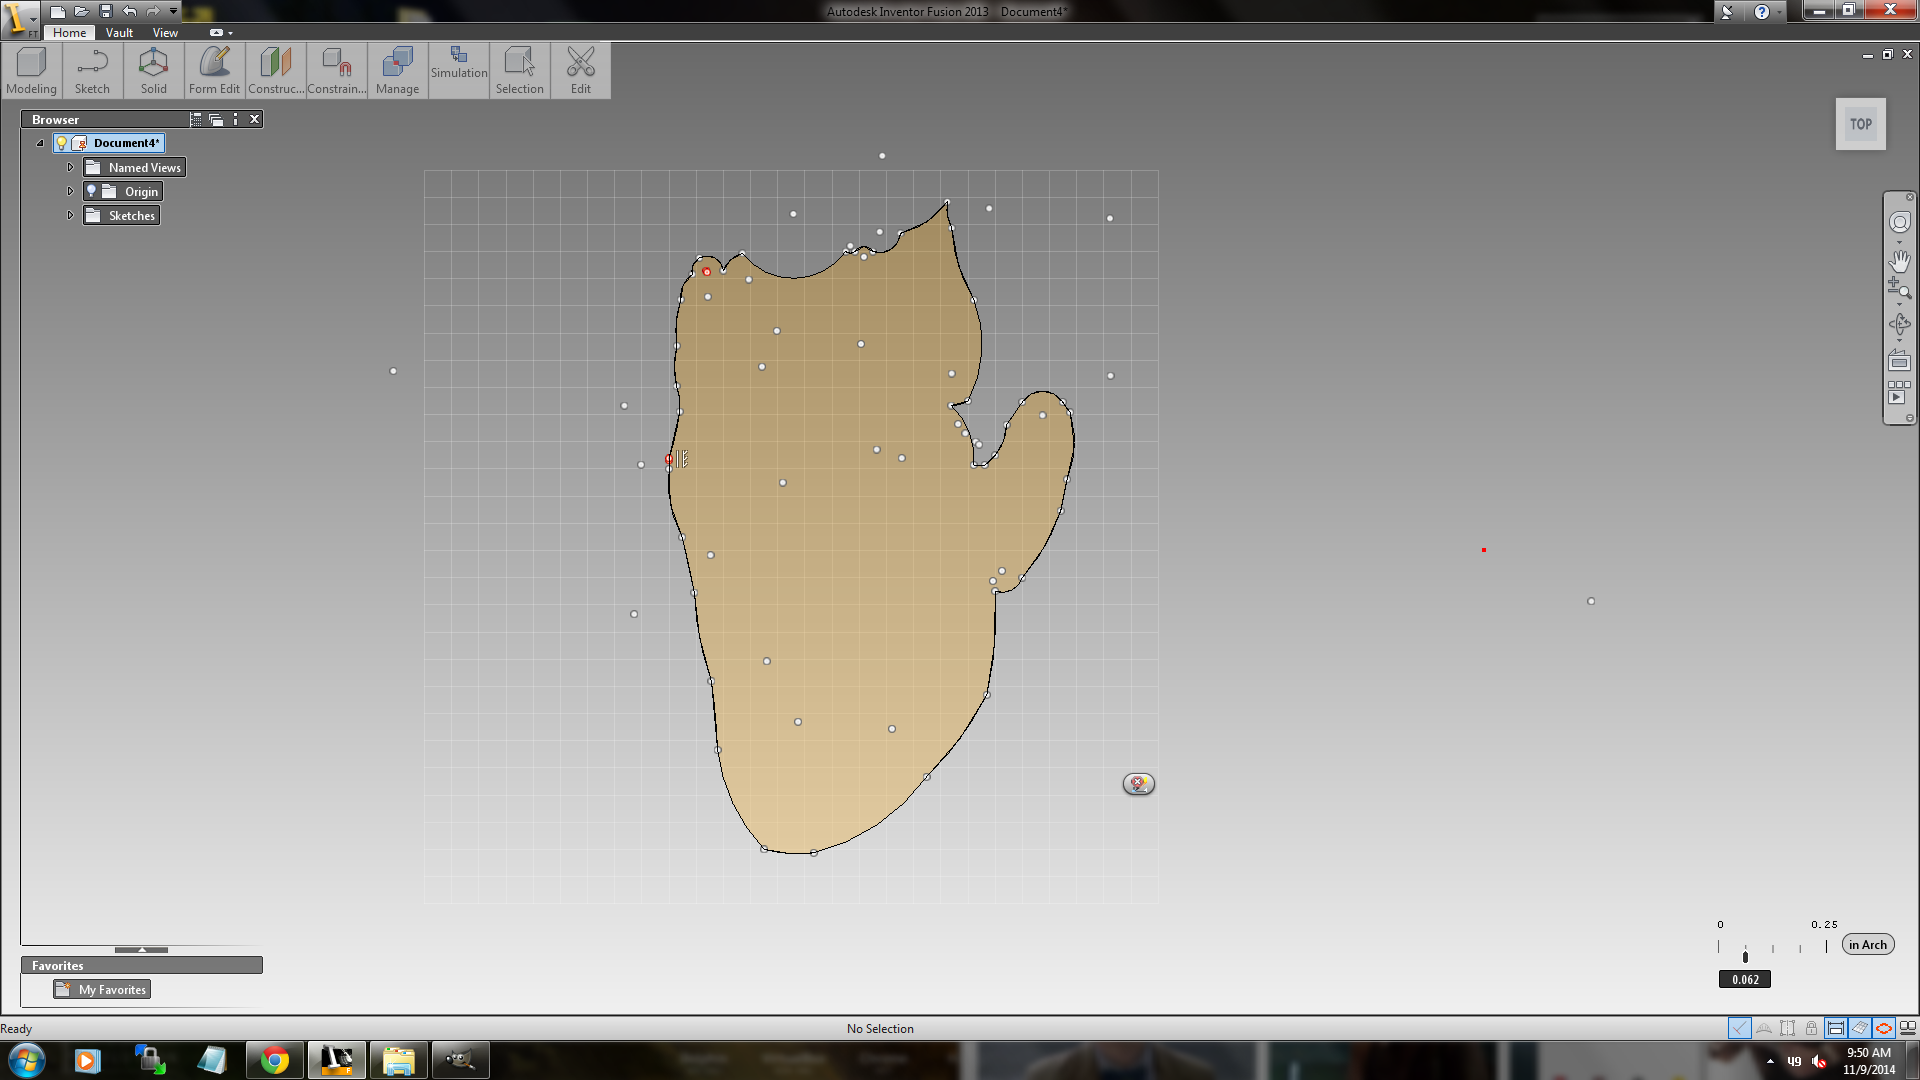Click the Edit scissors icon
The height and width of the screenshot is (1080, 1920).
pos(580,70)
